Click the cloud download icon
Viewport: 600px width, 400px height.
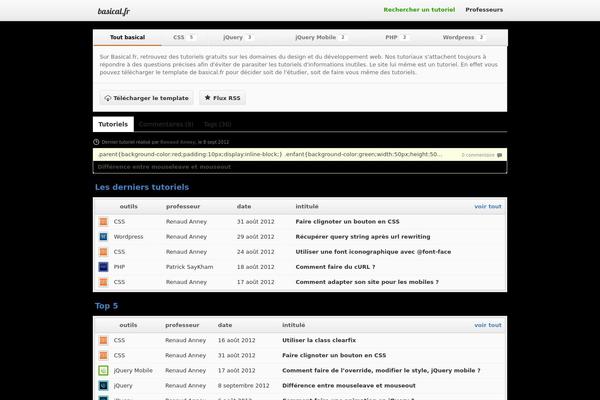click(x=108, y=98)
